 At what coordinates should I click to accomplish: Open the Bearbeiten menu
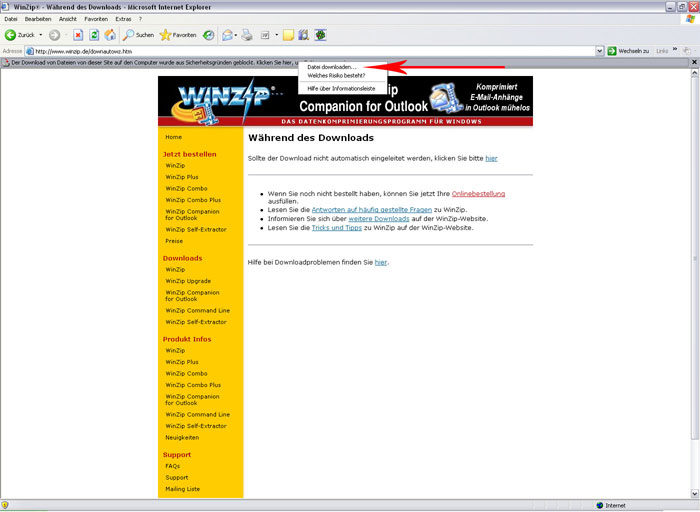[x=38, y=19]
